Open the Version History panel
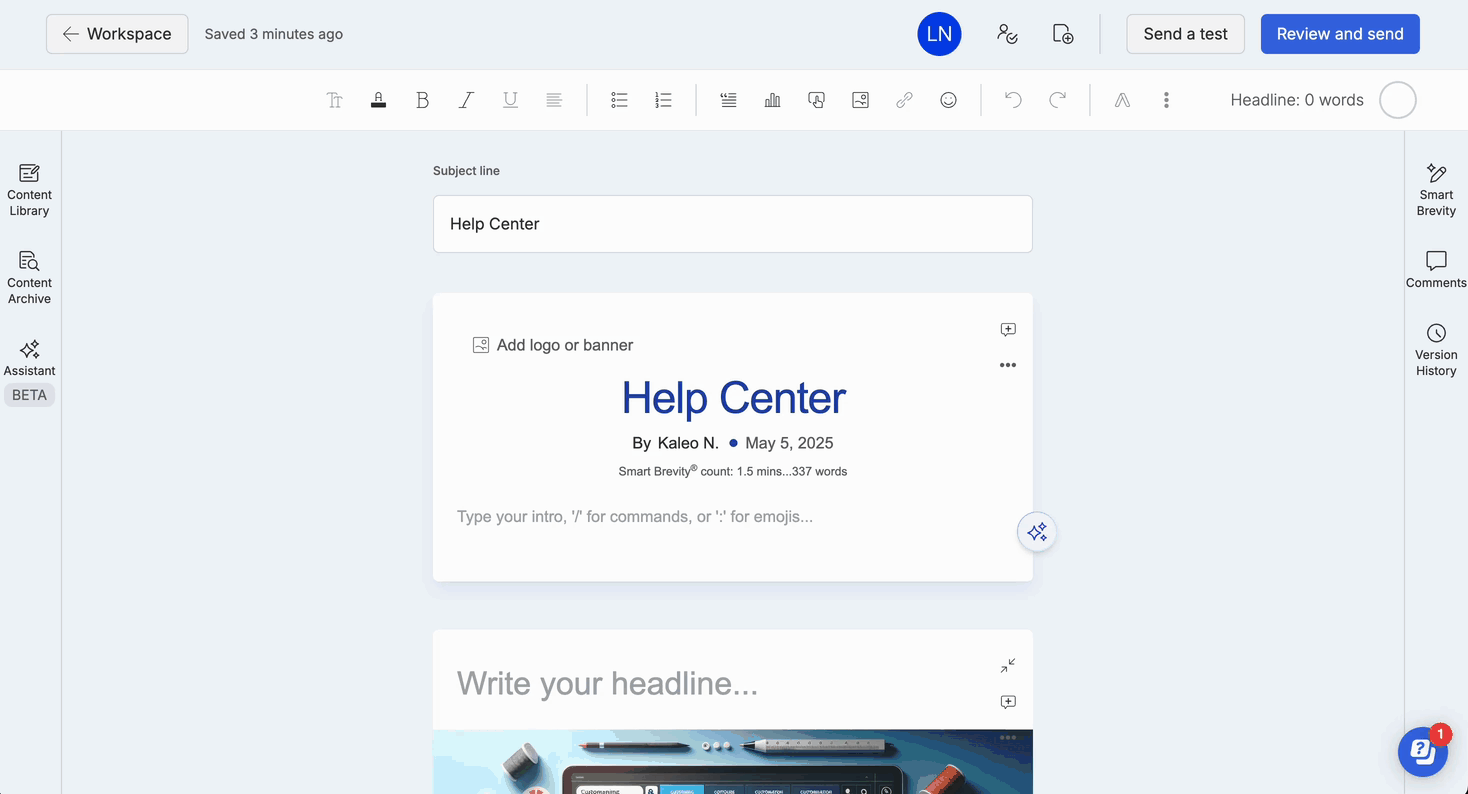This screenshot has height=794, width=1468. pyautogui.click(x=1436, y=350)
